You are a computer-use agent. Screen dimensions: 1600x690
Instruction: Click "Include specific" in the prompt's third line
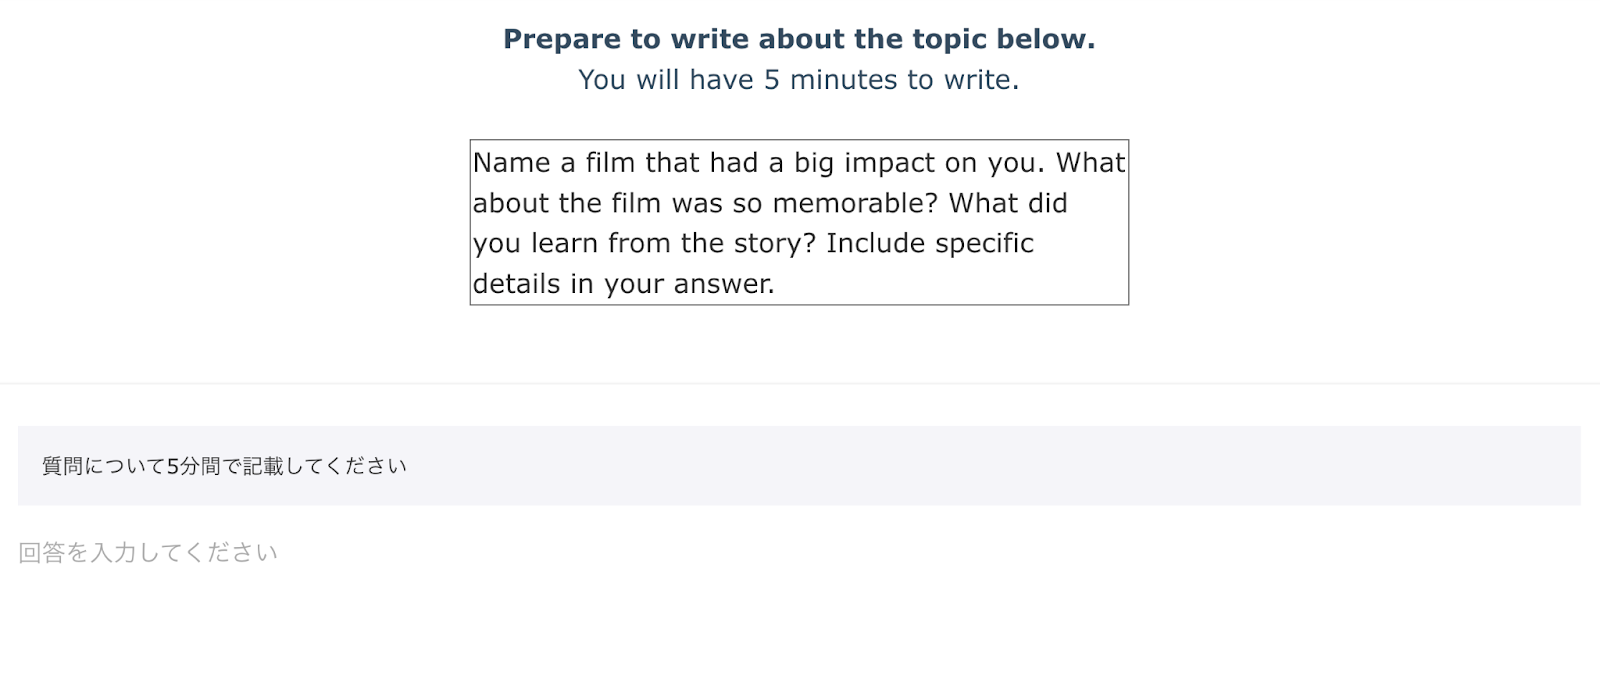[930, 243]
